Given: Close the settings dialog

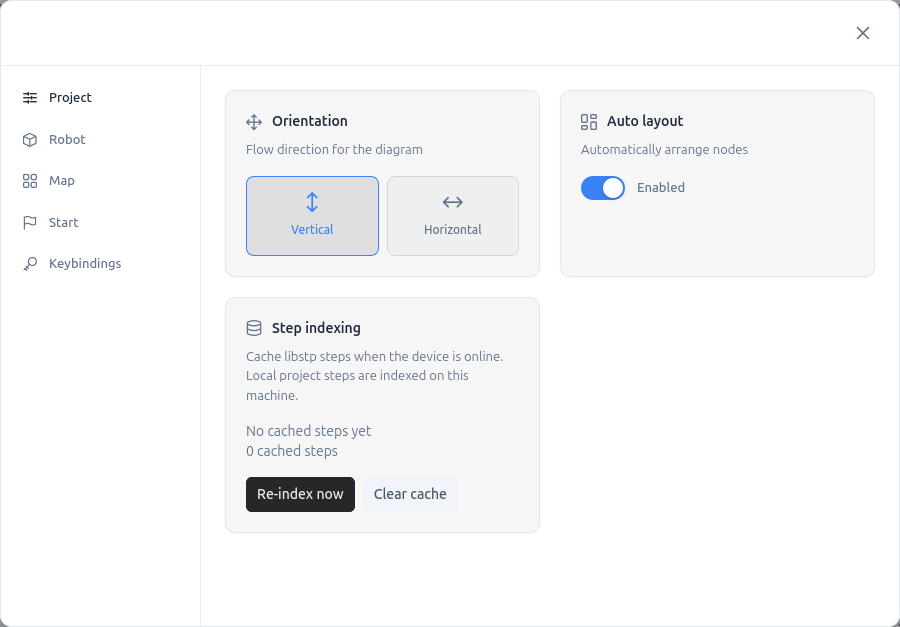Looking at the screenshot, I should pos(862,32).
